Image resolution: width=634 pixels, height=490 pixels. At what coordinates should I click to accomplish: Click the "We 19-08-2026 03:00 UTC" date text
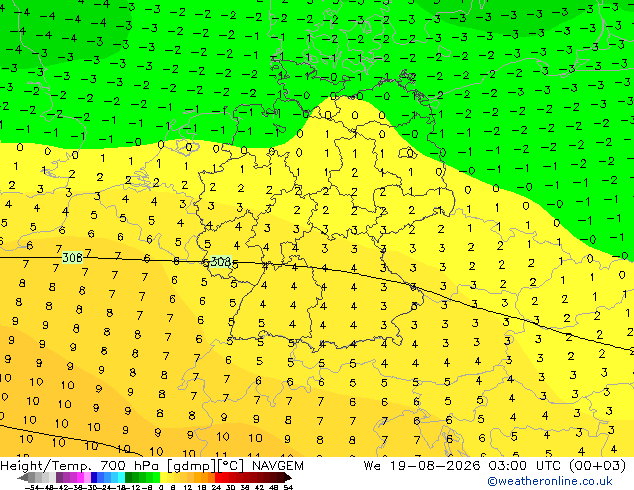461,466
